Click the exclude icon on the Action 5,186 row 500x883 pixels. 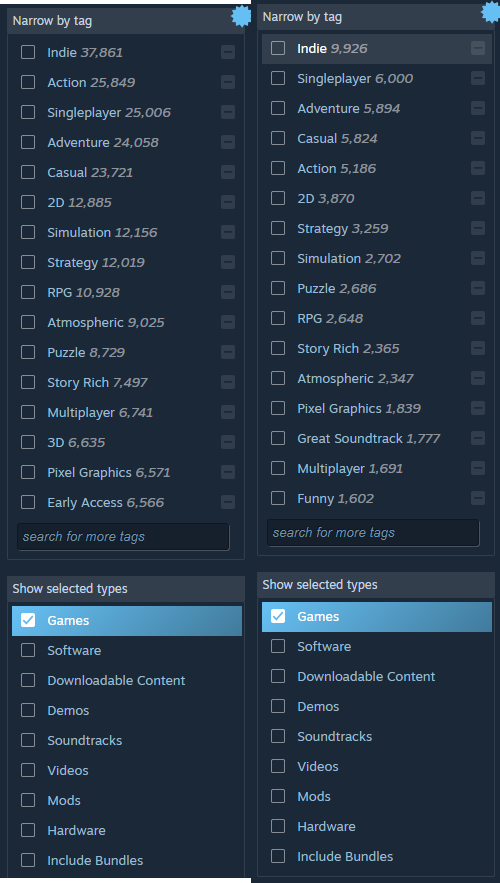[478, 168]
